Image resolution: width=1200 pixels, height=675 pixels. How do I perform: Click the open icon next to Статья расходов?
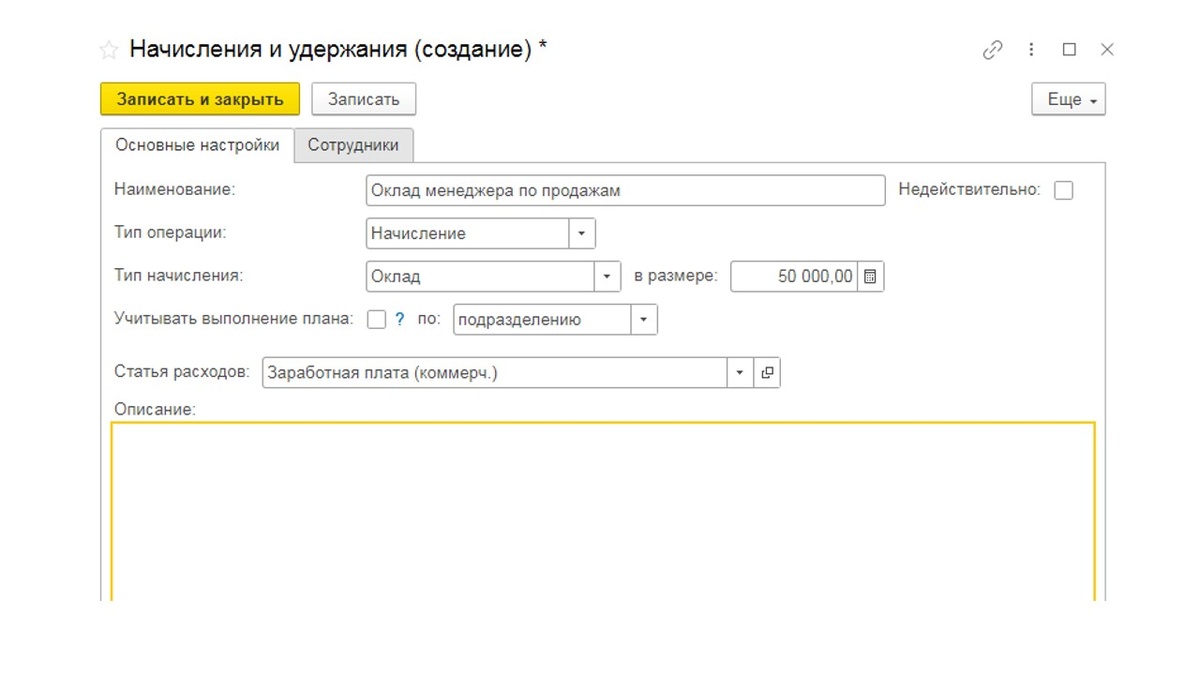click(x=767, y=371)
